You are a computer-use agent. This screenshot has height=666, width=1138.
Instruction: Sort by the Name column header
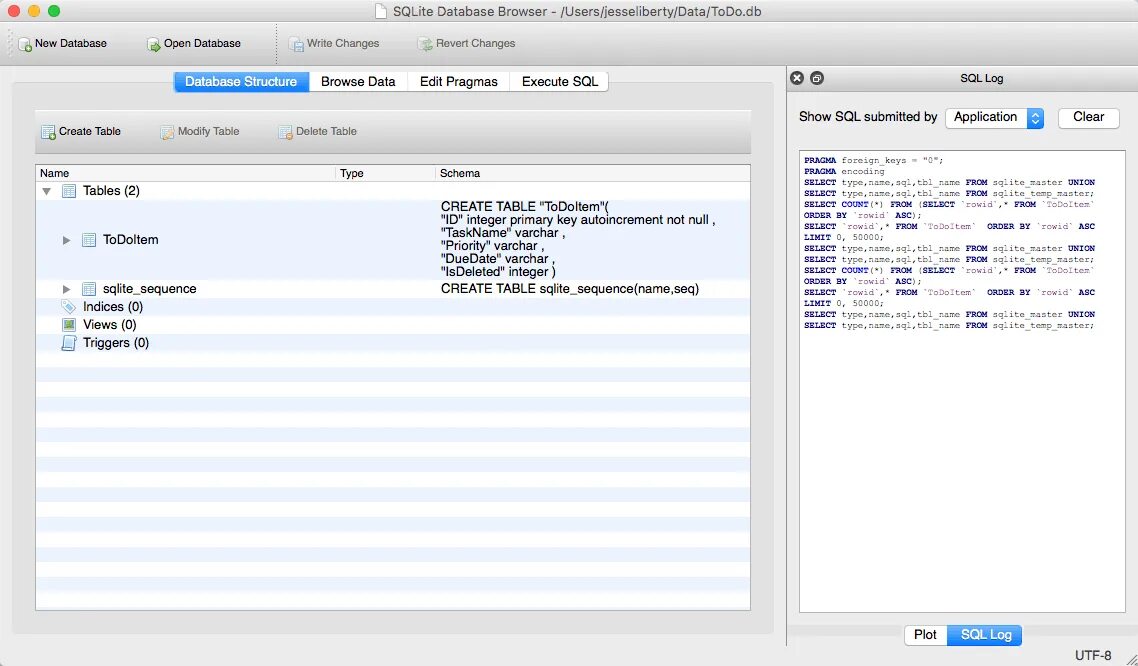pyautogui.click(x=185, y=173)
